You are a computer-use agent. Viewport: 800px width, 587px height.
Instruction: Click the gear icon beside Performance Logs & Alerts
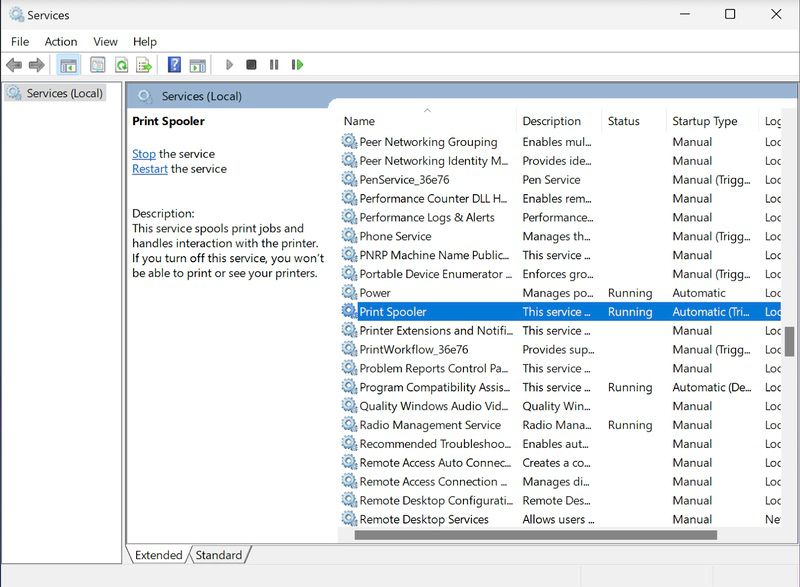349,217
